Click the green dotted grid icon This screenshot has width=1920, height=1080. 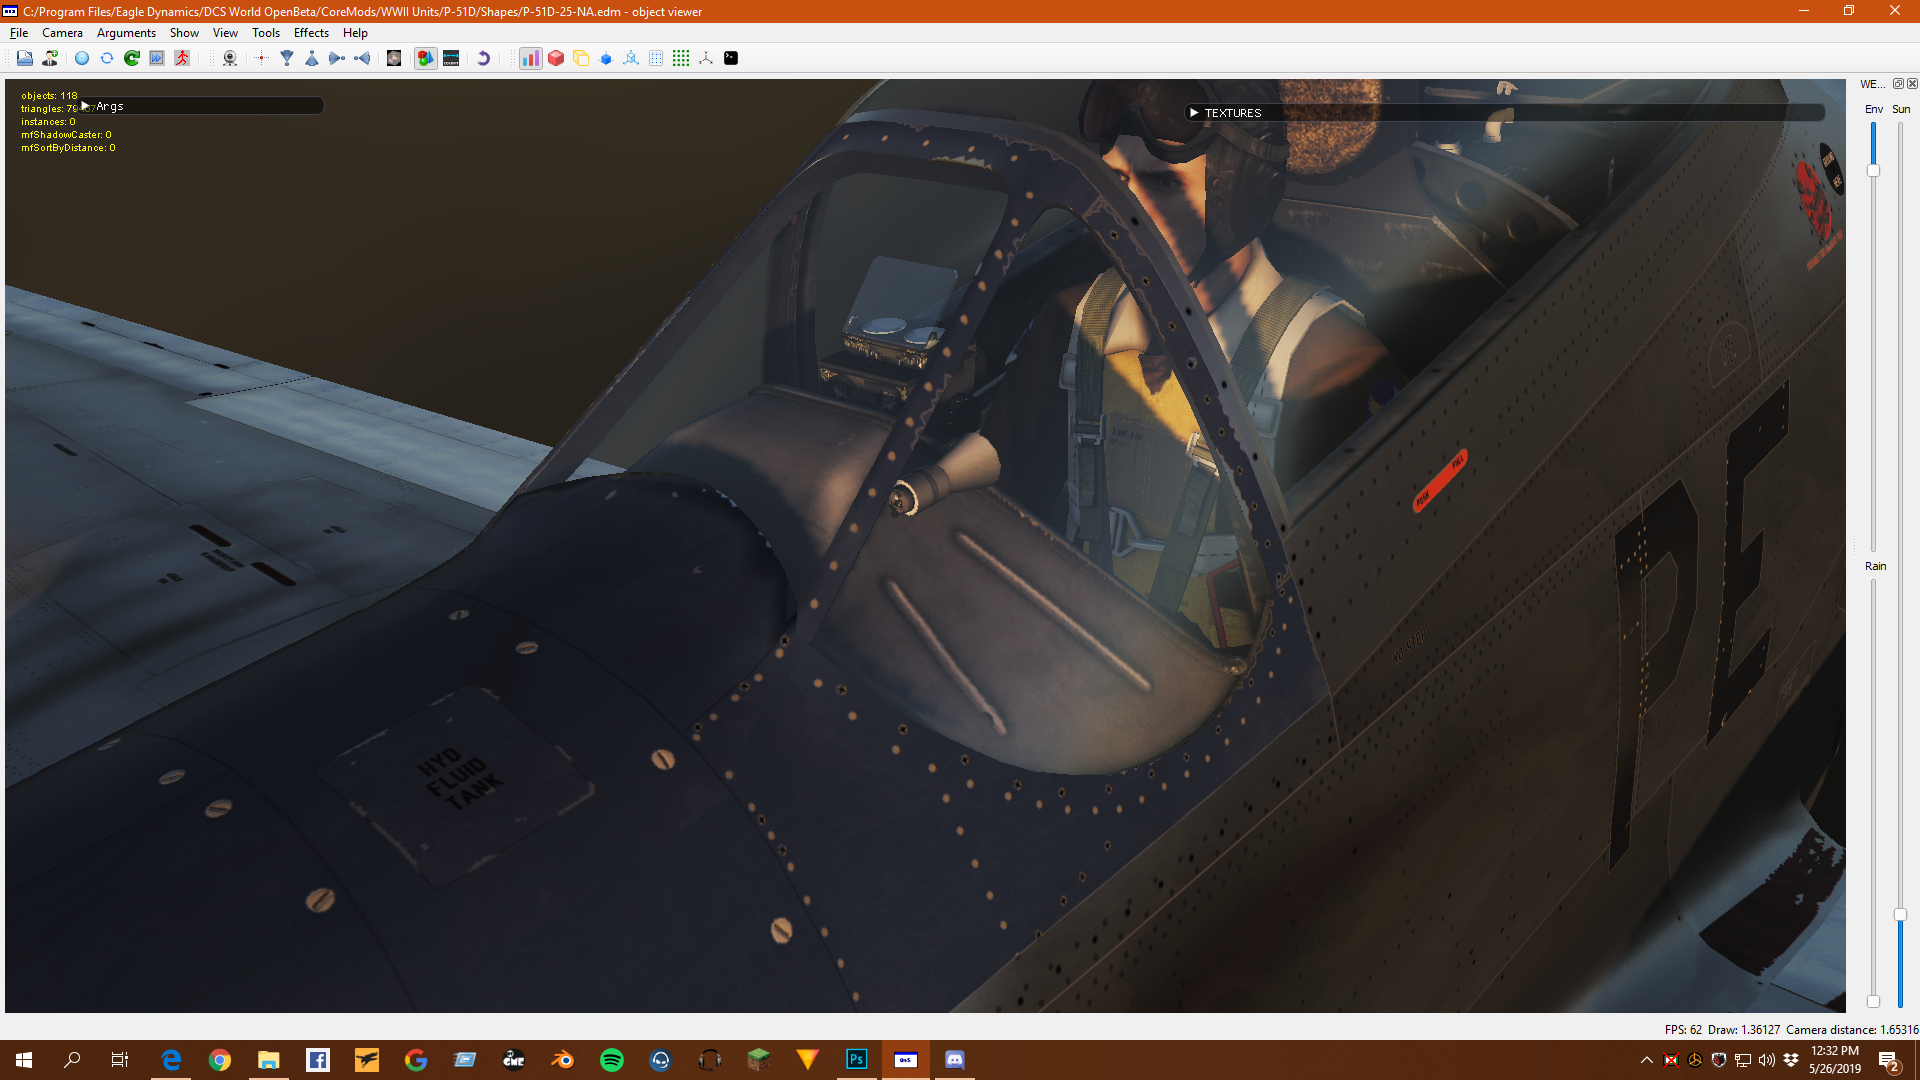pyautogui.click(x=681, y=58)
